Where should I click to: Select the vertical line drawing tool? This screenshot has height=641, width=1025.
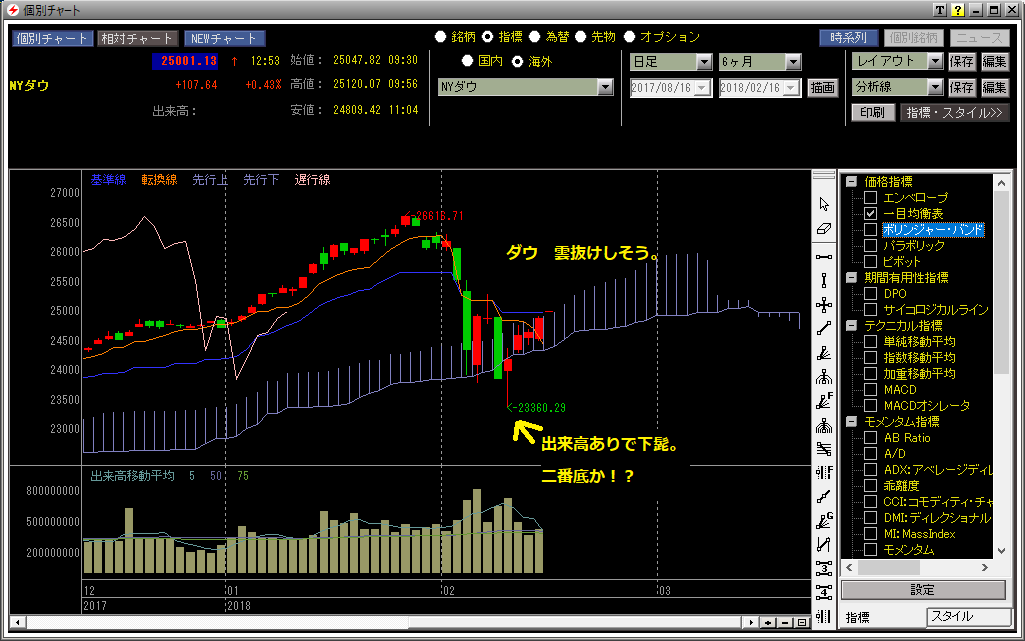(x=824, y=280)
